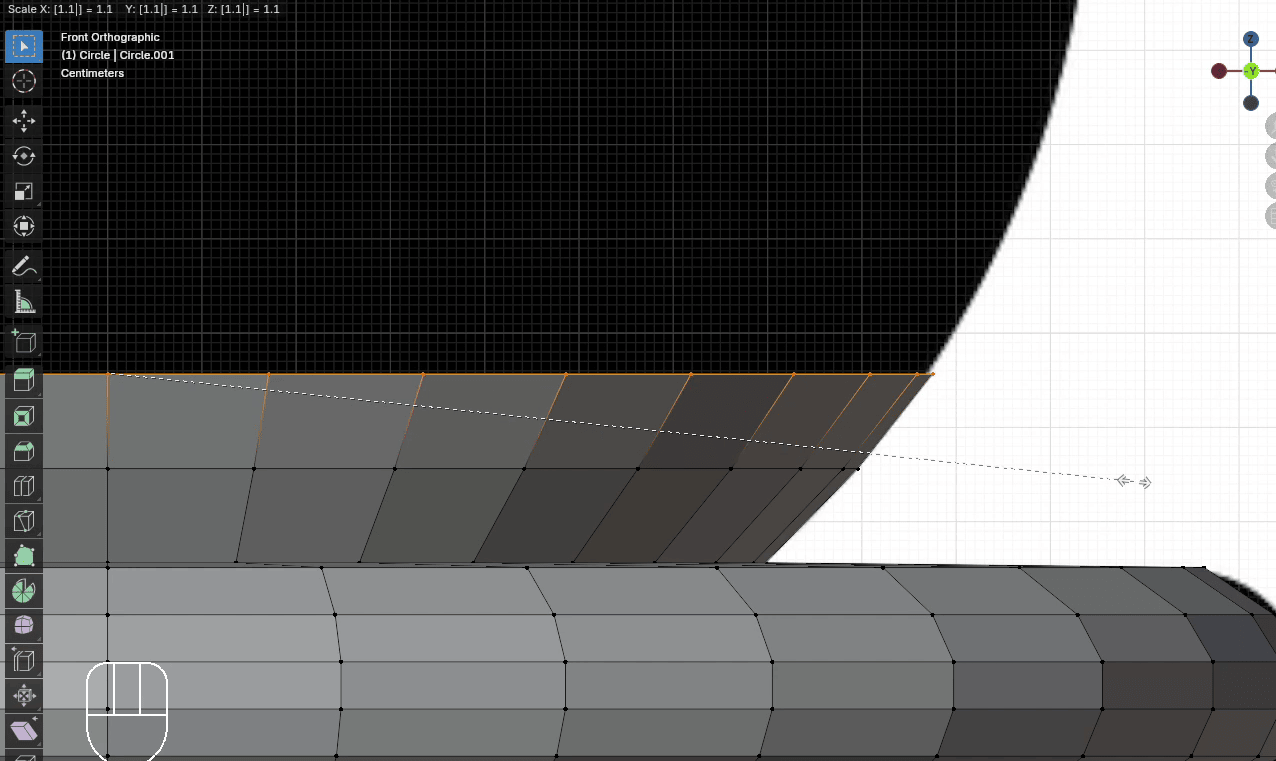1276x761 pixels.
Task: Pick the Inset Faces tool
Action: click(x=24, y=416)
